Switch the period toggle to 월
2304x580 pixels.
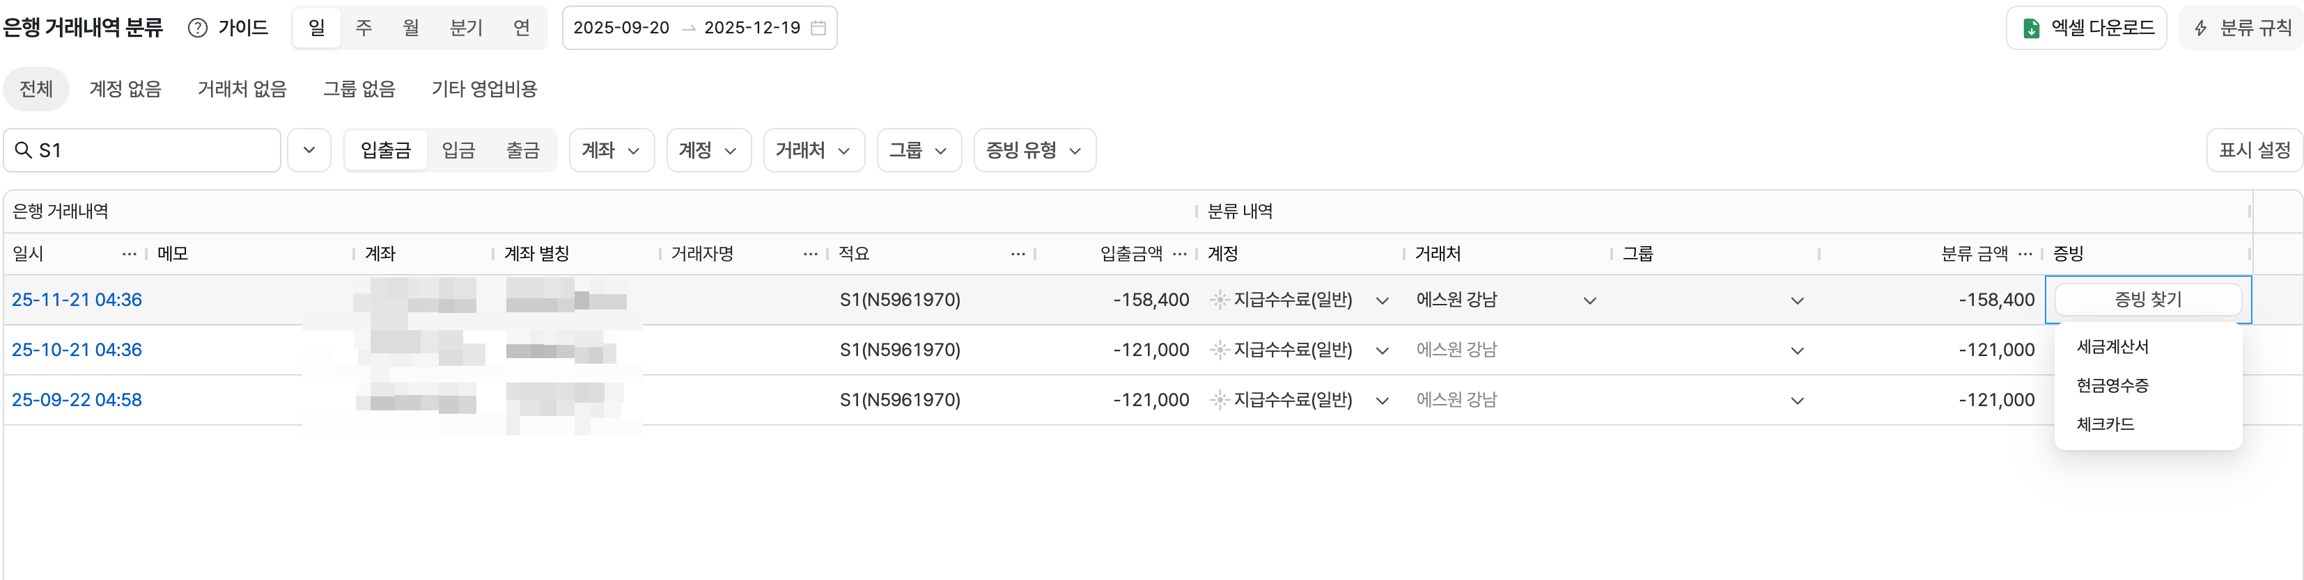[411, 28]
